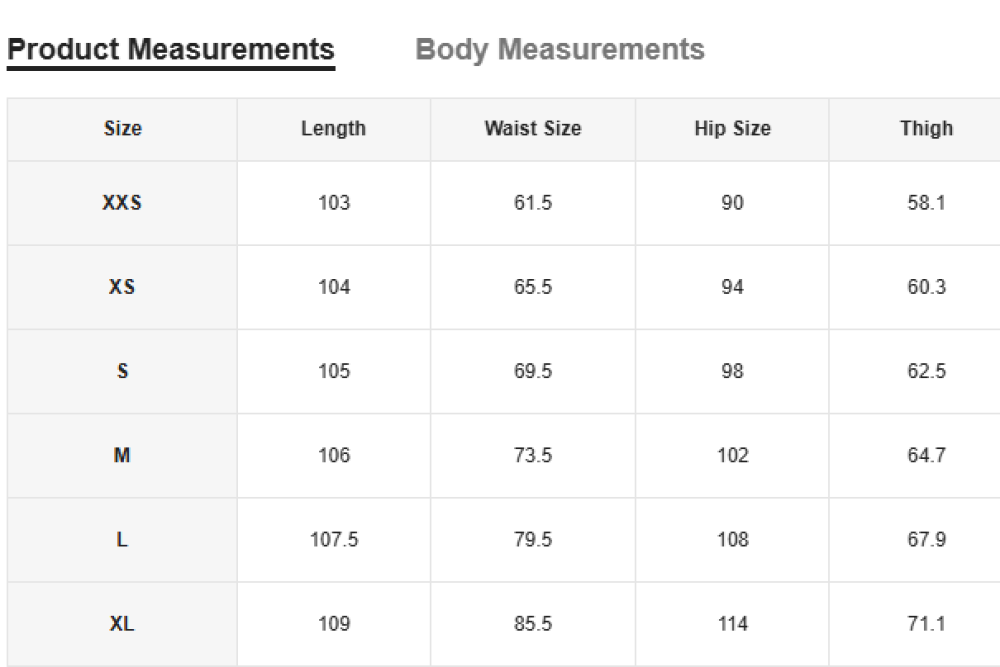The image size is (1000, 667).
Task: Select the Hip Size column header
Action: point(732,129)
